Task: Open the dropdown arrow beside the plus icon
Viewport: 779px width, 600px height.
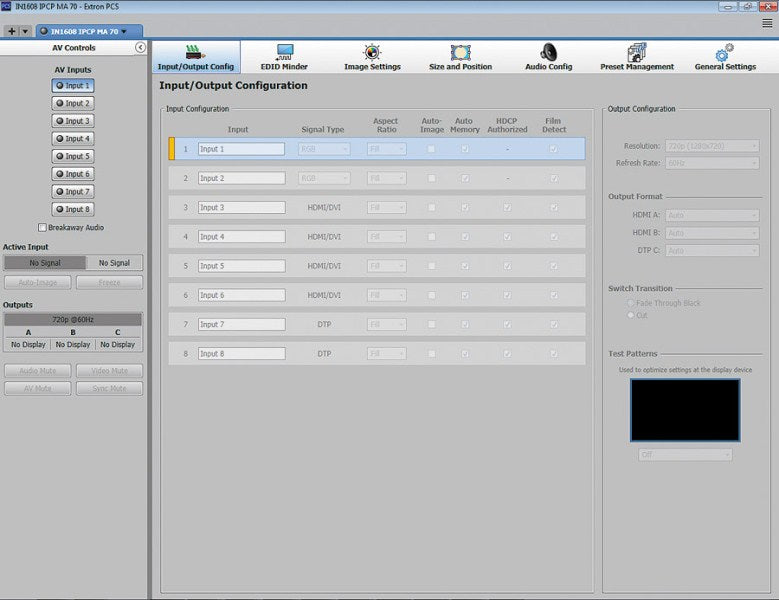Action: click(x=25, y=31)
